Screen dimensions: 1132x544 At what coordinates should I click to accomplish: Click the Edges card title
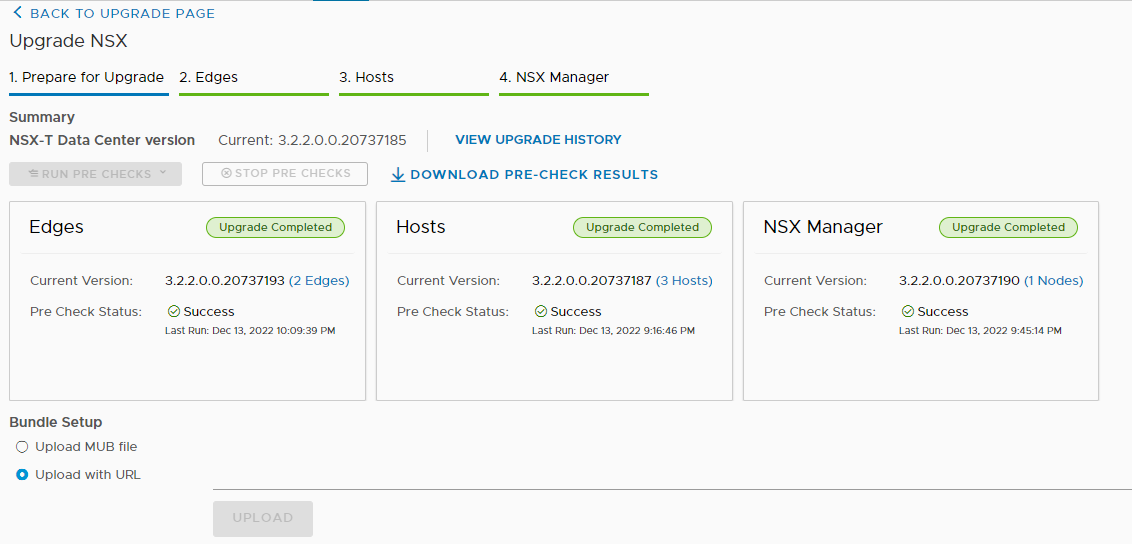[x=56, y=227]
